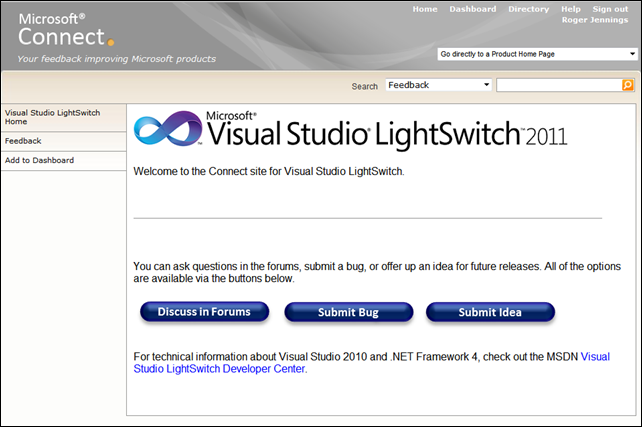The width and height of the screenshot is (642, 427).
Task: Open the Directory top navigation link
Action: (529, 9)
